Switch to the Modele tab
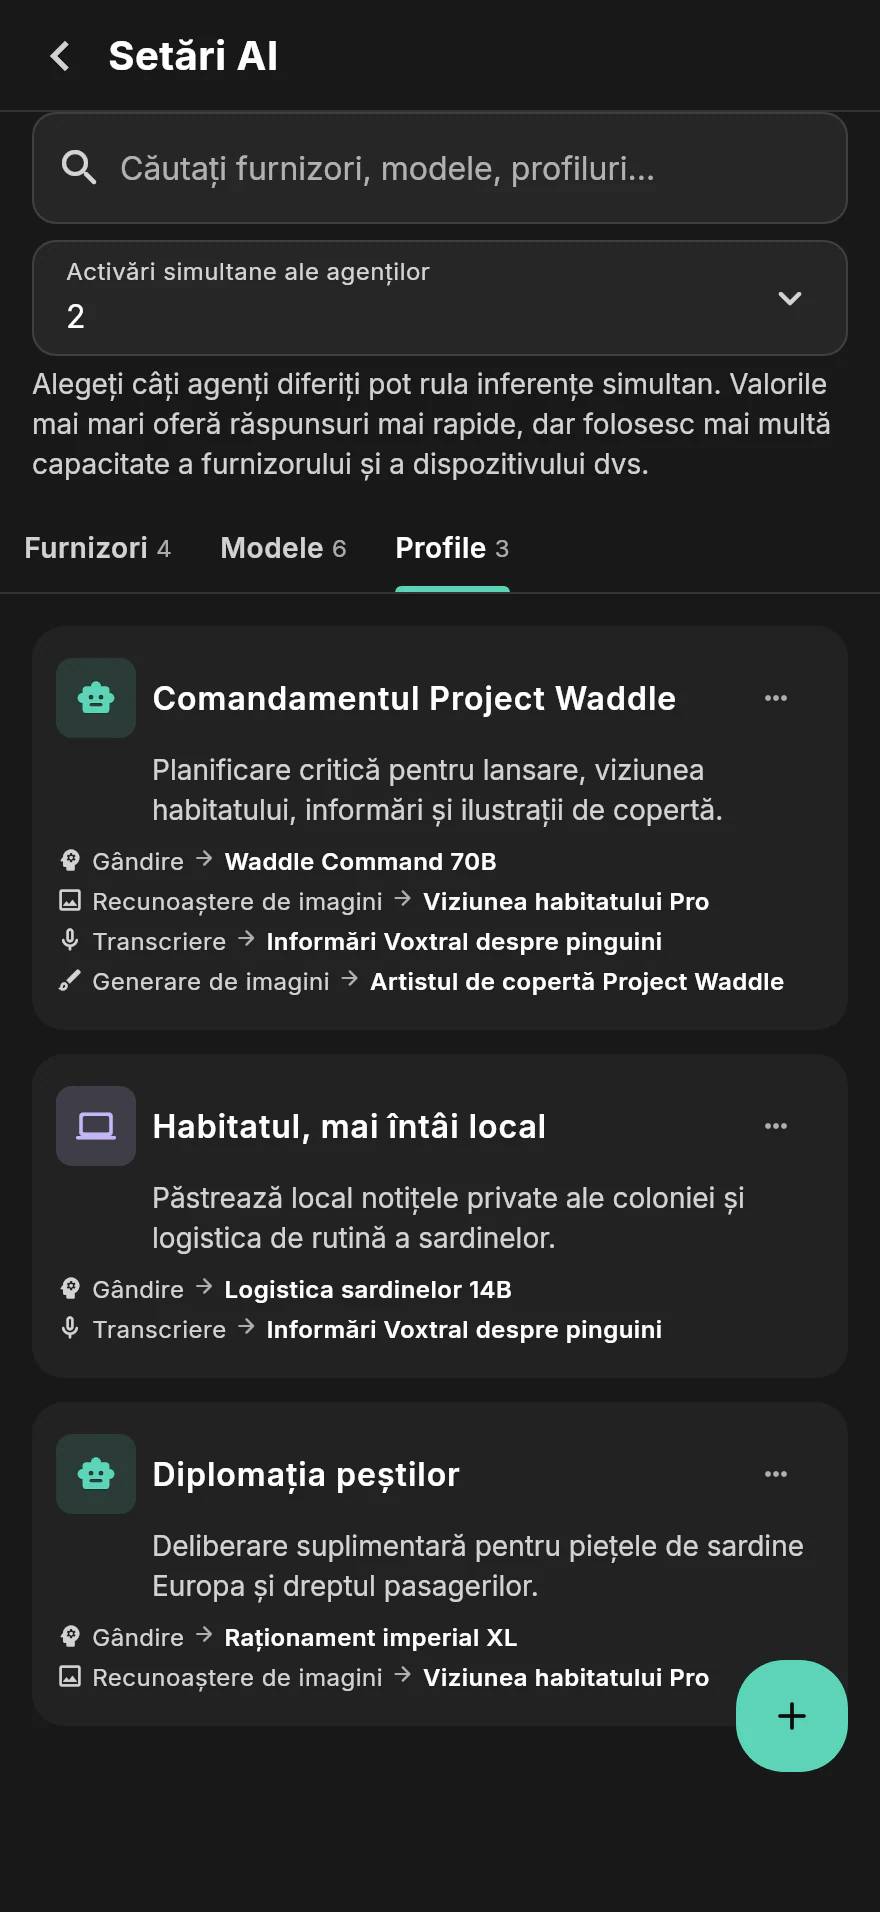 283,548
